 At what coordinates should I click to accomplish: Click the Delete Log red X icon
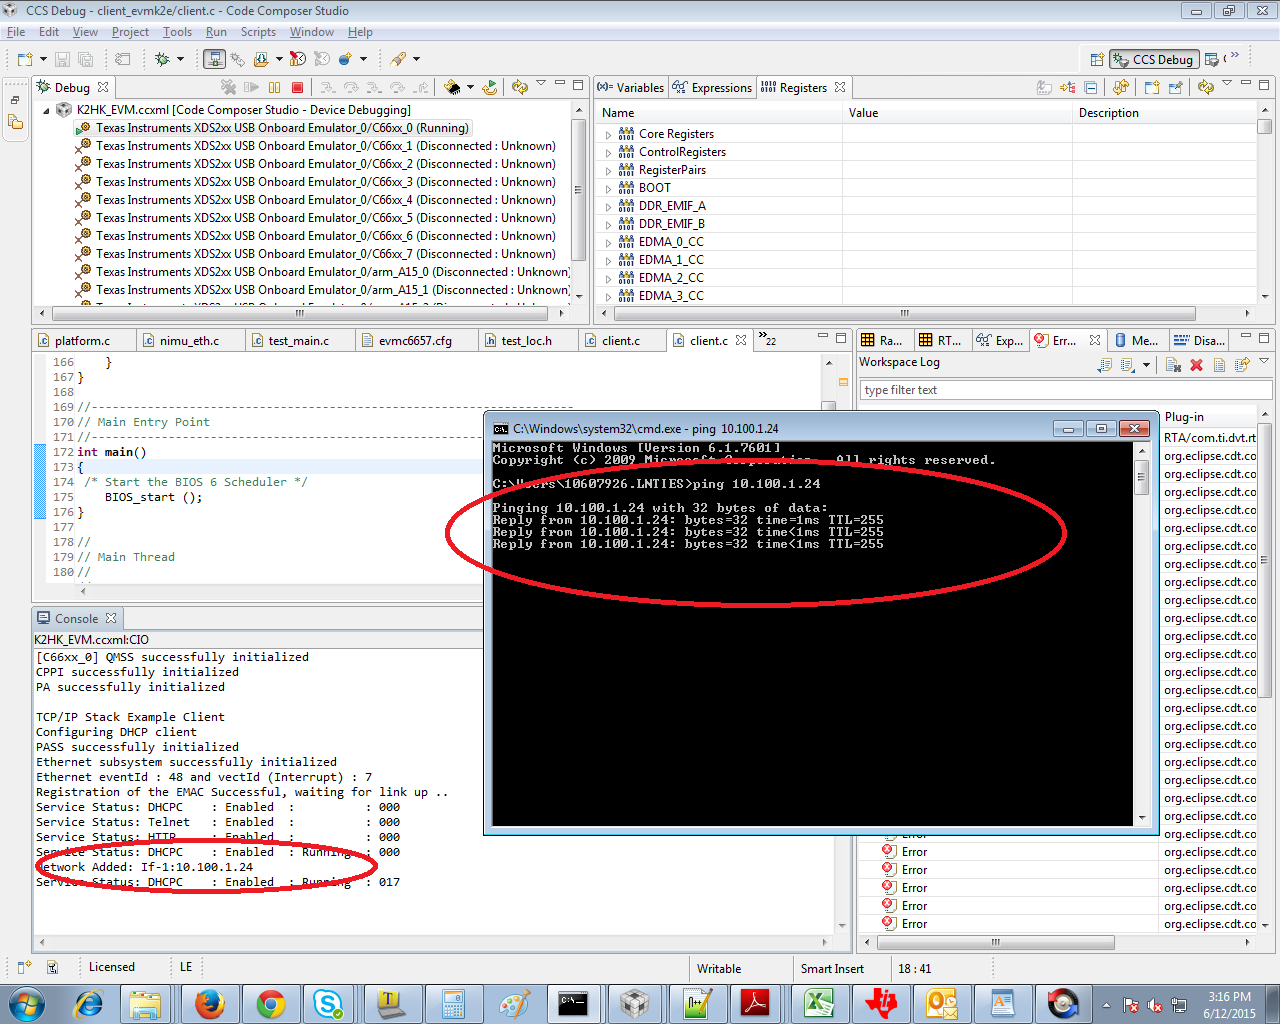tap(1196, 365)
